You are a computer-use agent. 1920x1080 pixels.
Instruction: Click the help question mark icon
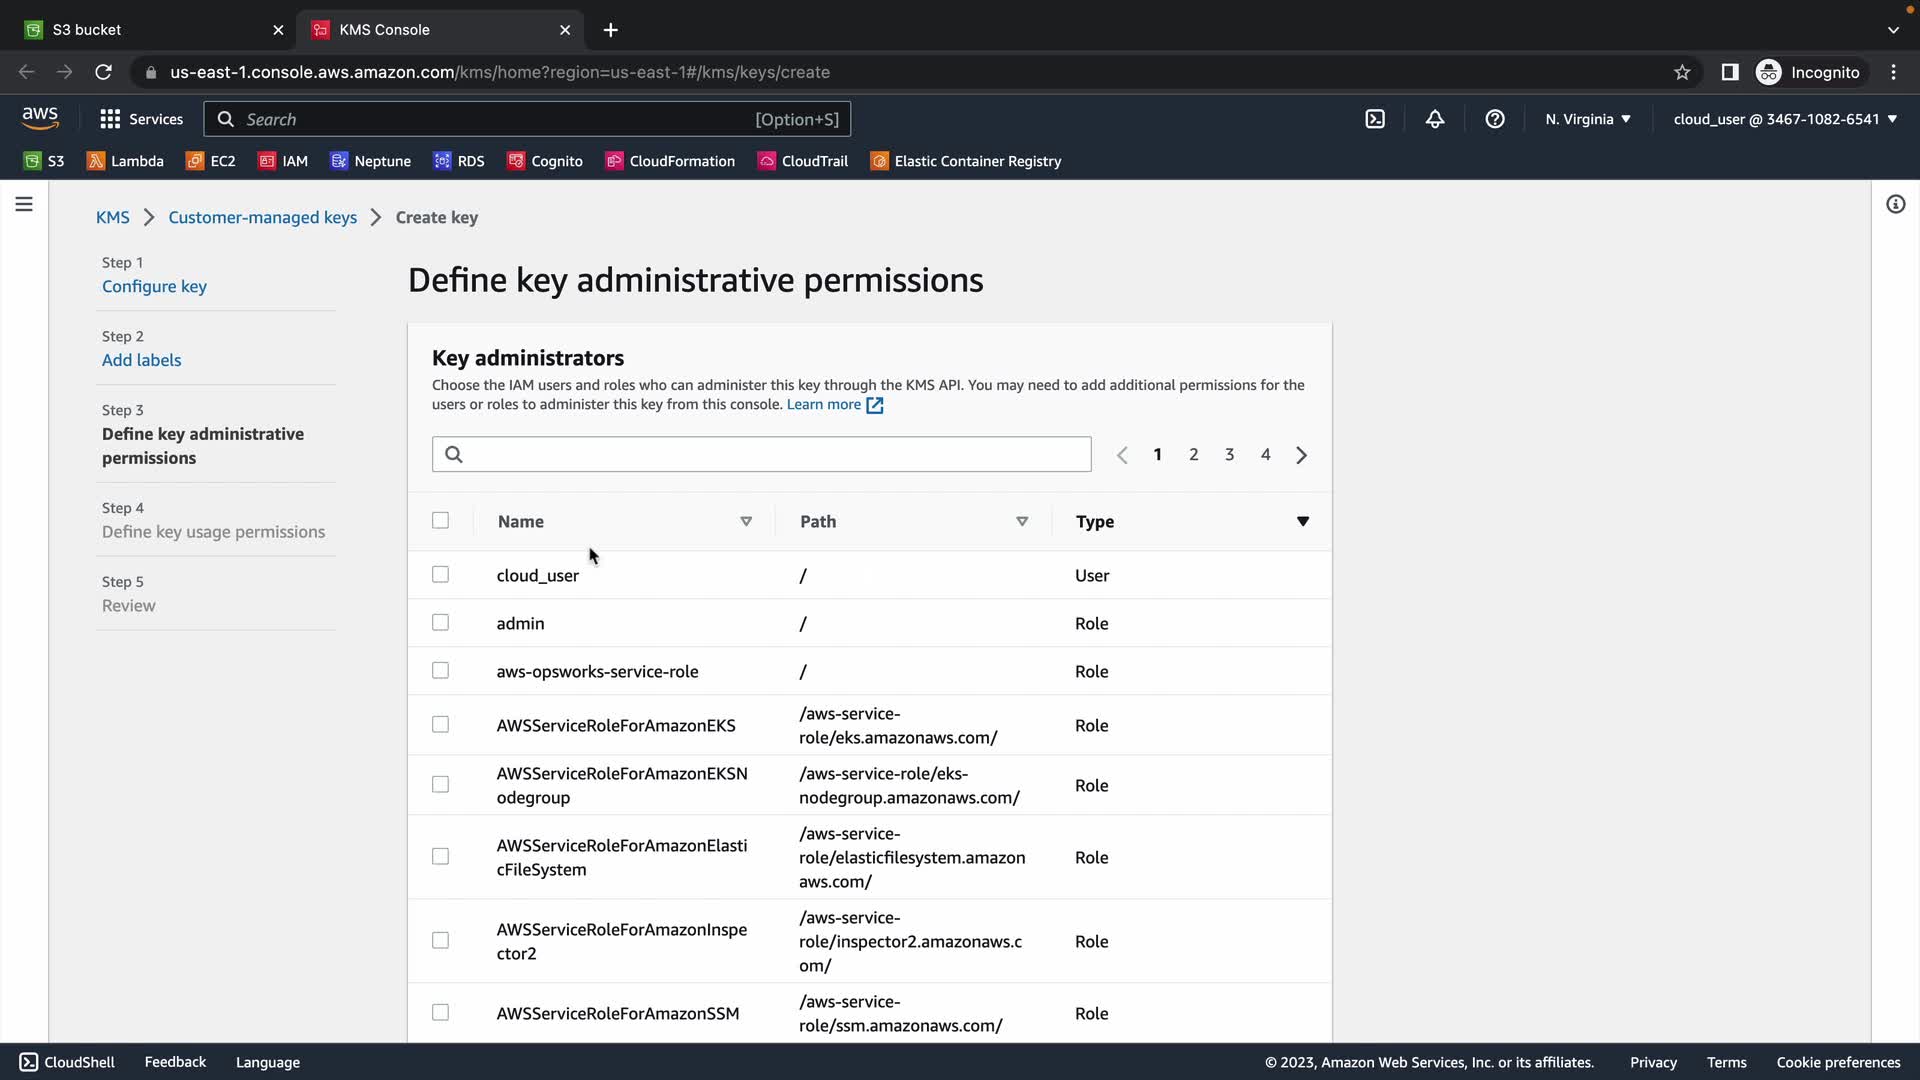[1495, 119]
